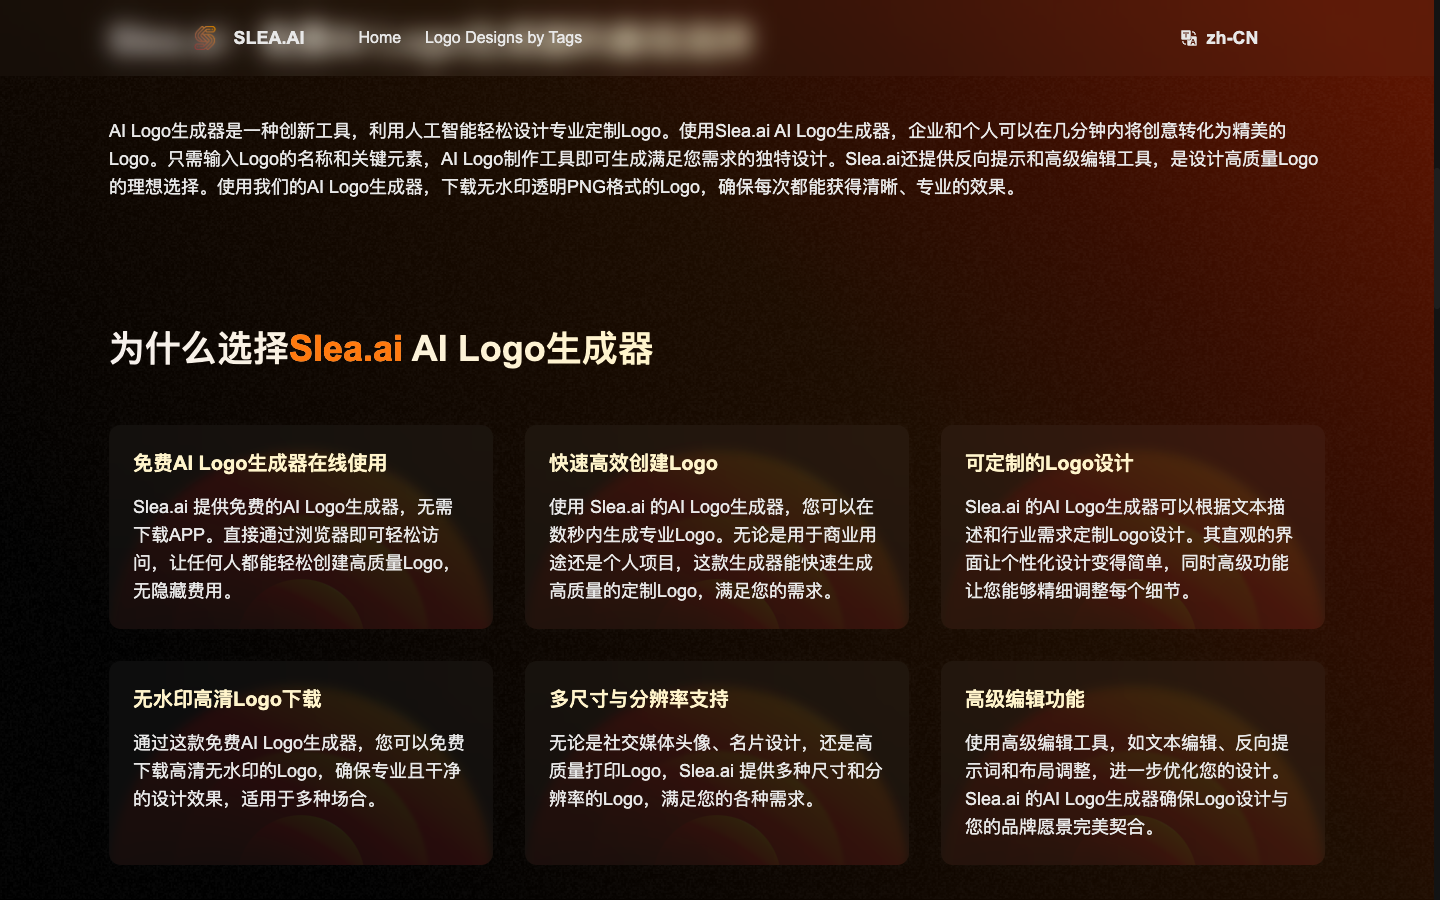Click the Slea.ai orange heading text
The image size is (1440, 900).
tap(346, 349)
